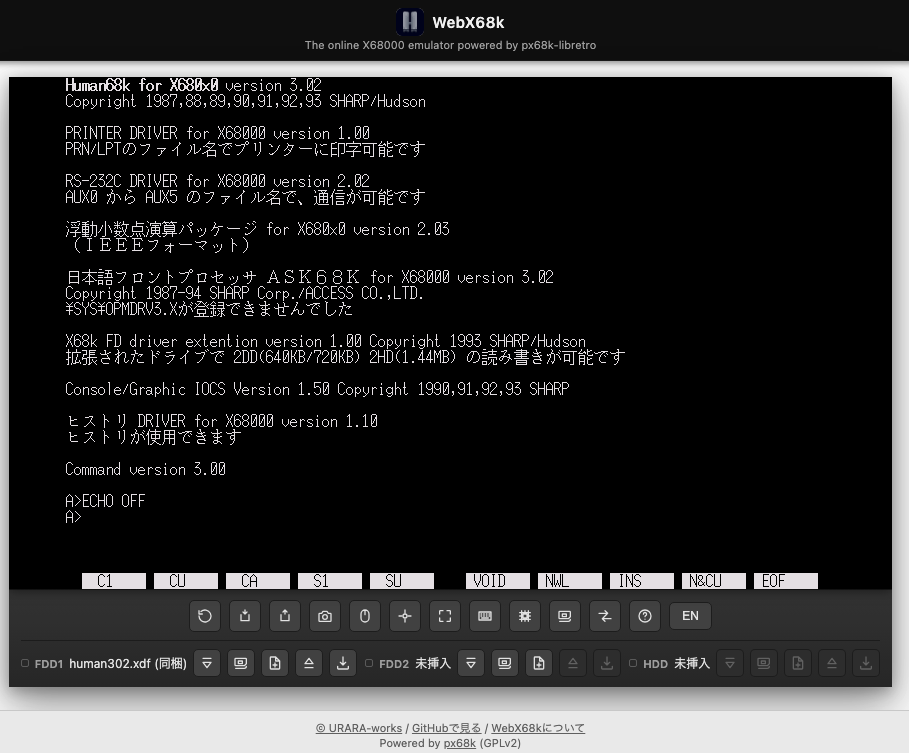Click the crosshair joystick icon in toolbar
The width and height of the screenshot is (909, 753).
(405, 616)
